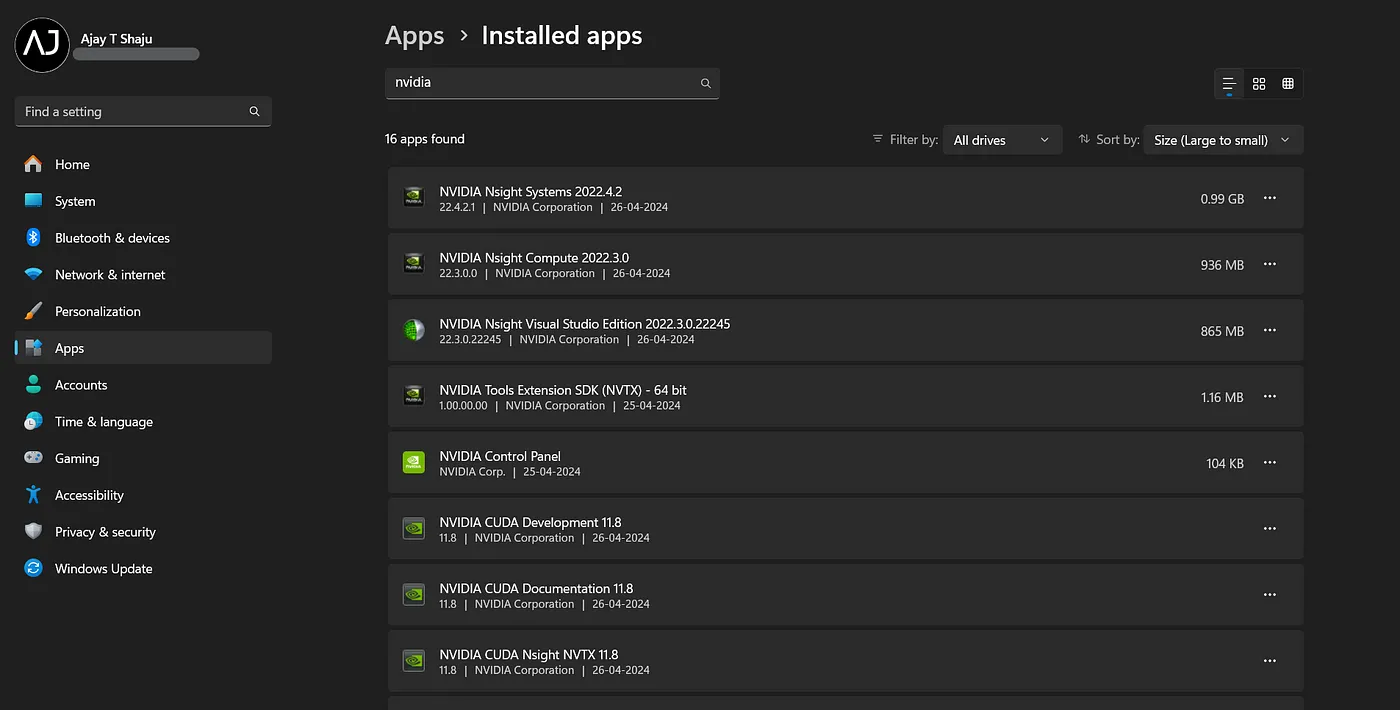
Task: Click the 0.99 GB size value
Action: coord(1222,199)
